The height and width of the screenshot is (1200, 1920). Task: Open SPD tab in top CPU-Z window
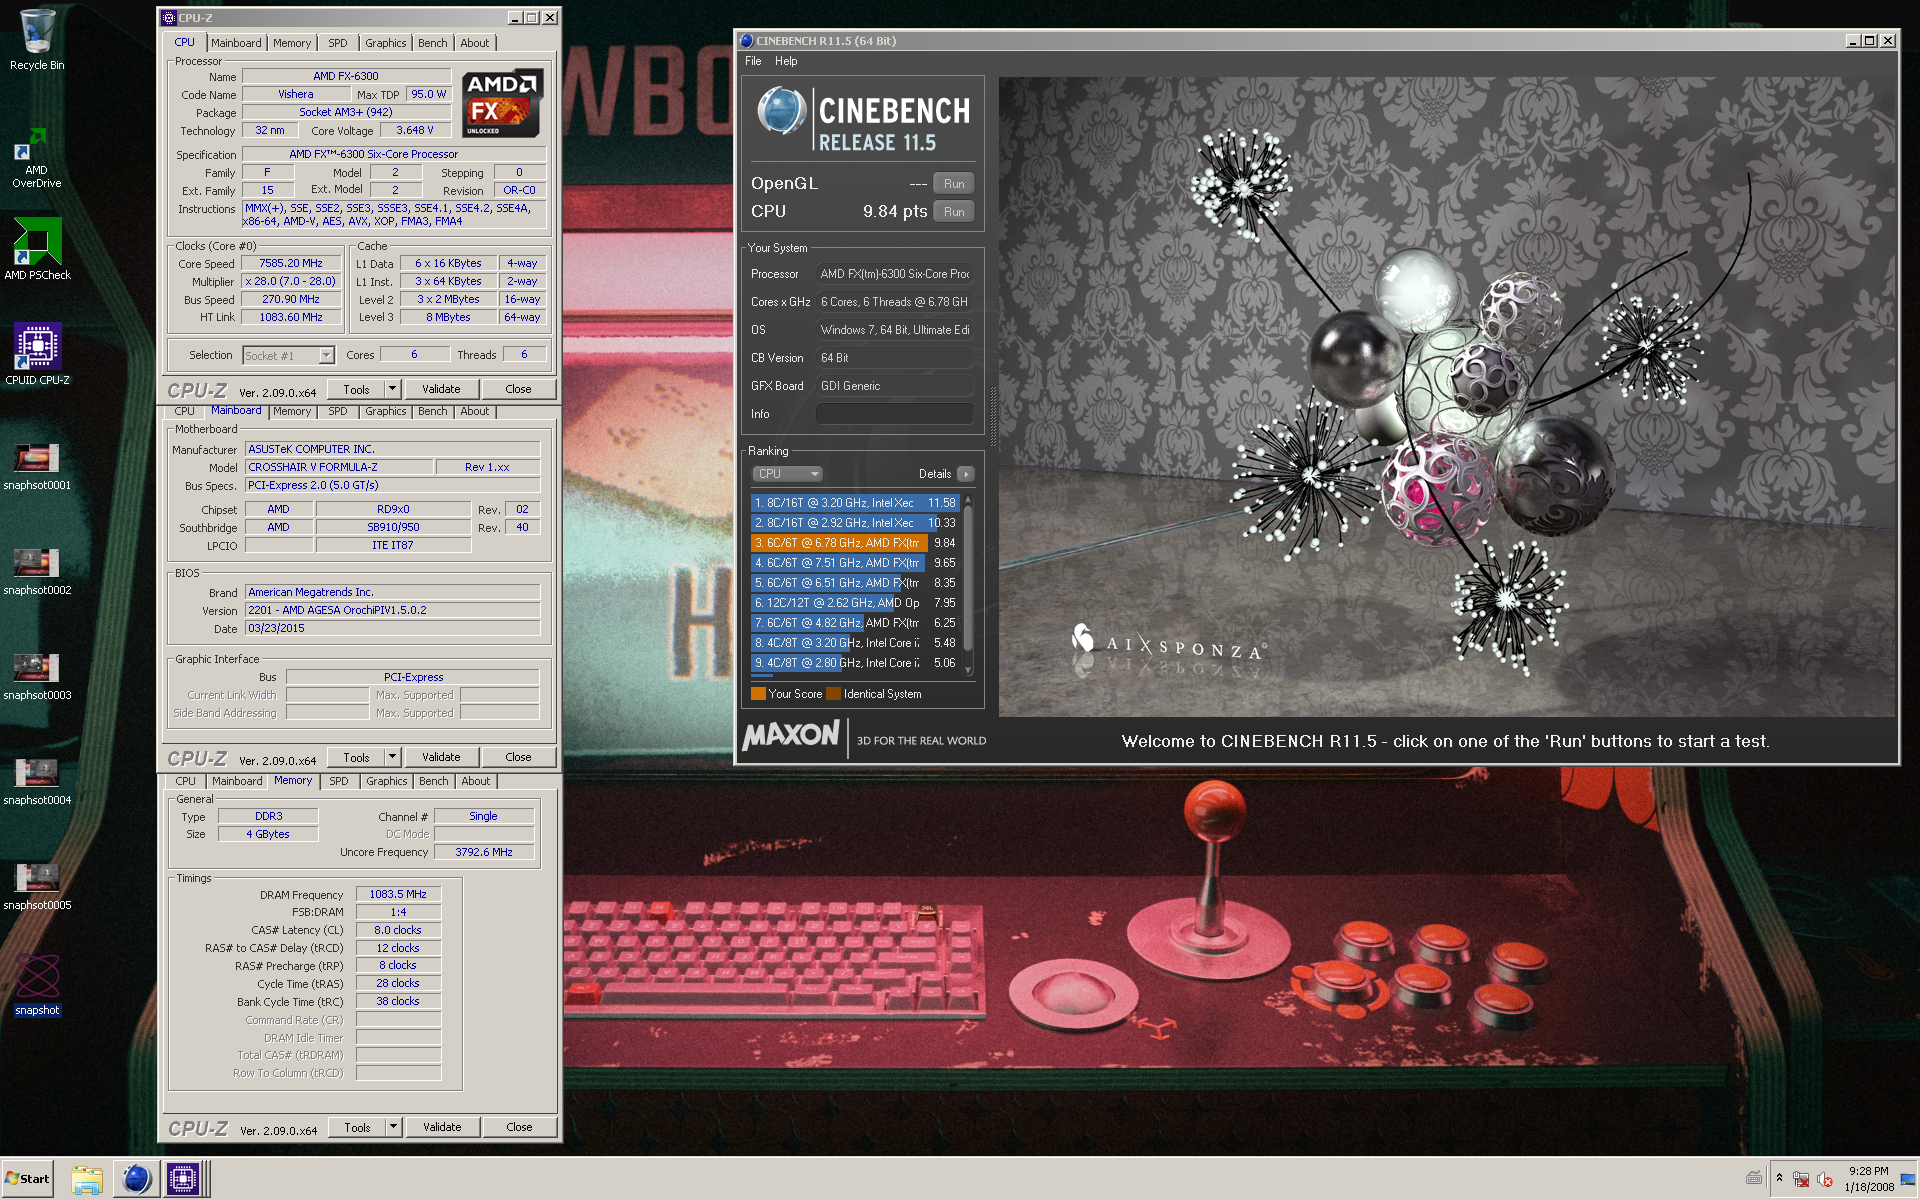[x=338, y=43]
